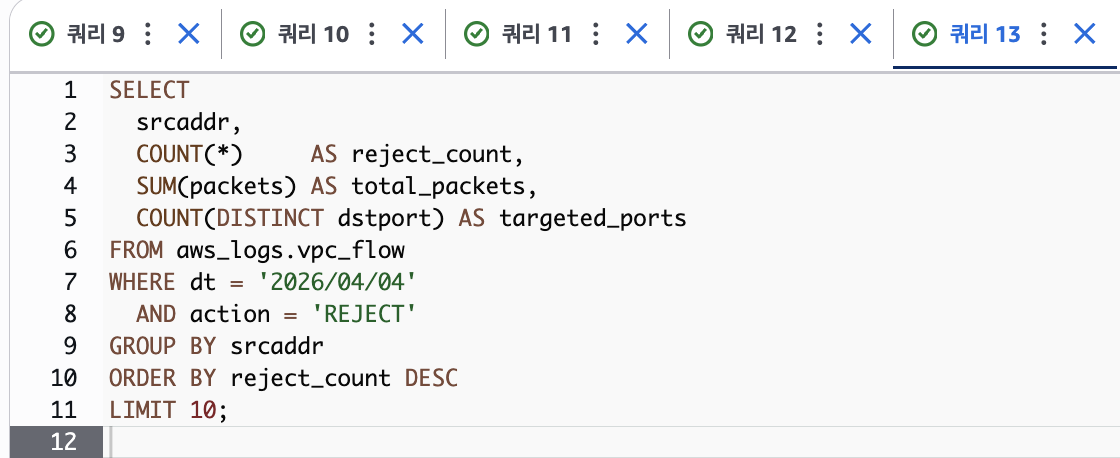
Task: Close the 쿼리 10 tab
Action: pos(412,34)
